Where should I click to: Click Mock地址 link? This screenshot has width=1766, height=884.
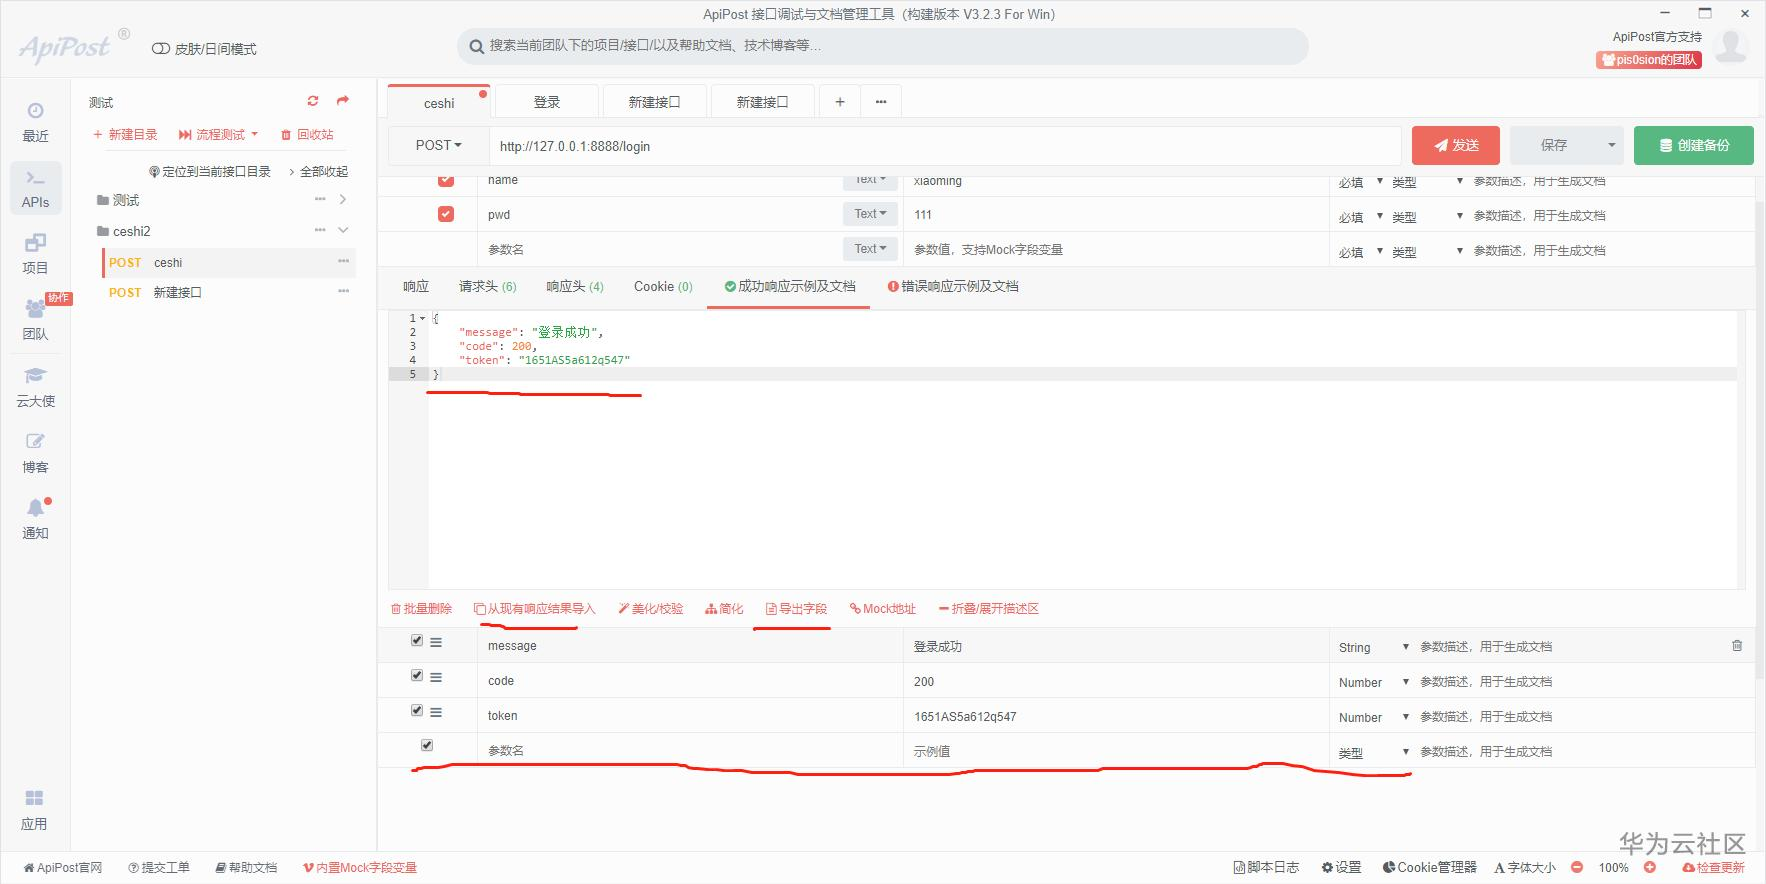883,608
